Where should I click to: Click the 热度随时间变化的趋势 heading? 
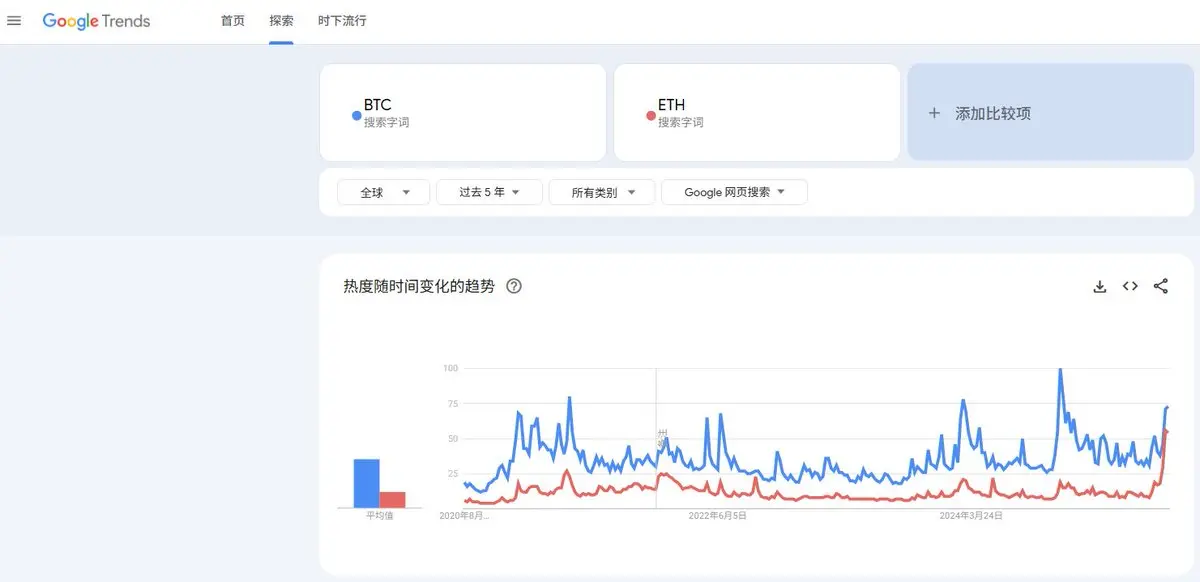coord(419,286)
